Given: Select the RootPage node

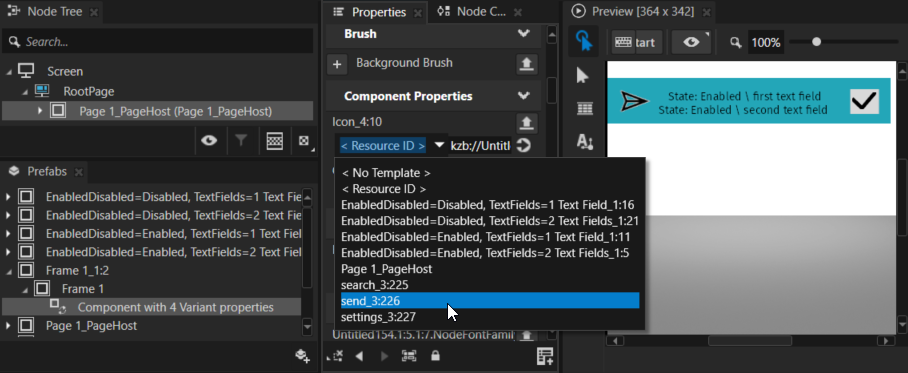Looking at the screenshot, I should pyautogui.click(x=89, y=92).
